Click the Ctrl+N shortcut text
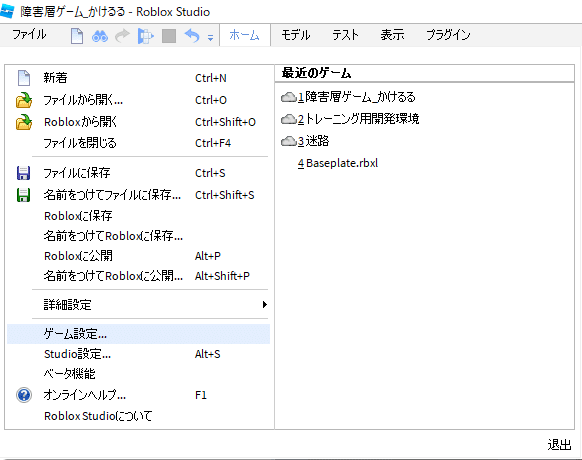This screenshot has width=582, height=460. (x=211, y=78)
